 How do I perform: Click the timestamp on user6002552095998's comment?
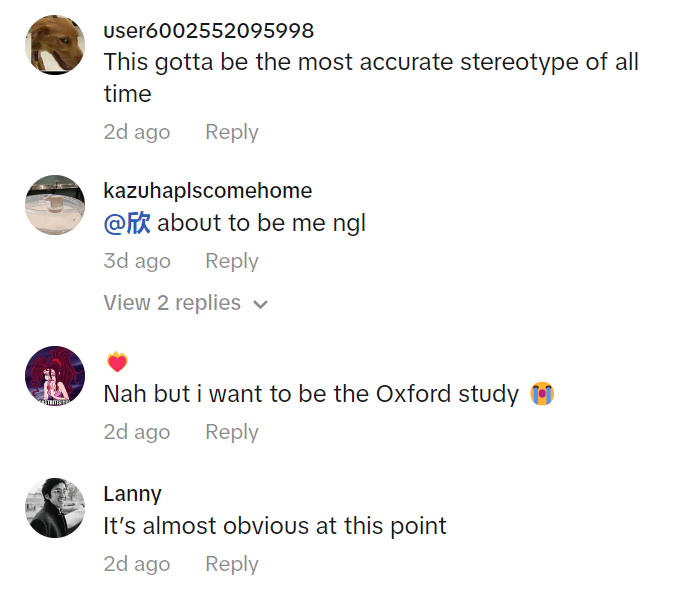coord(136,132)
